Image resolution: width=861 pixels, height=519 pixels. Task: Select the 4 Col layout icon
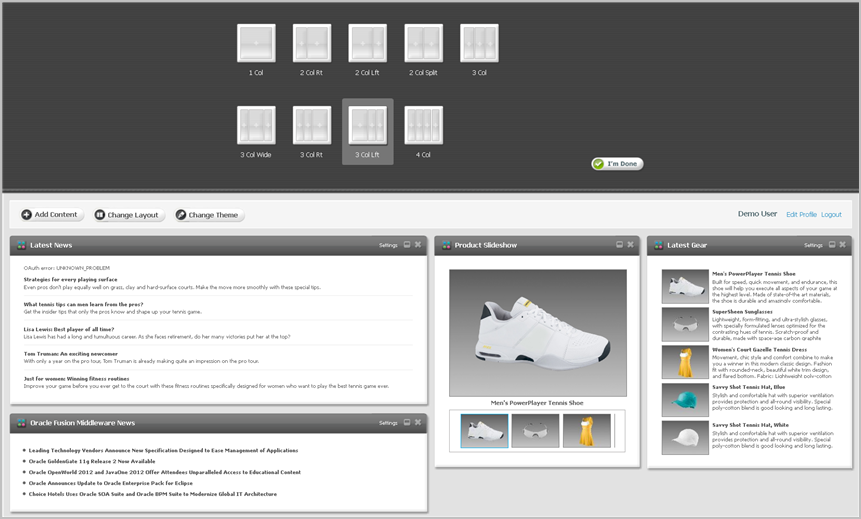423,125
